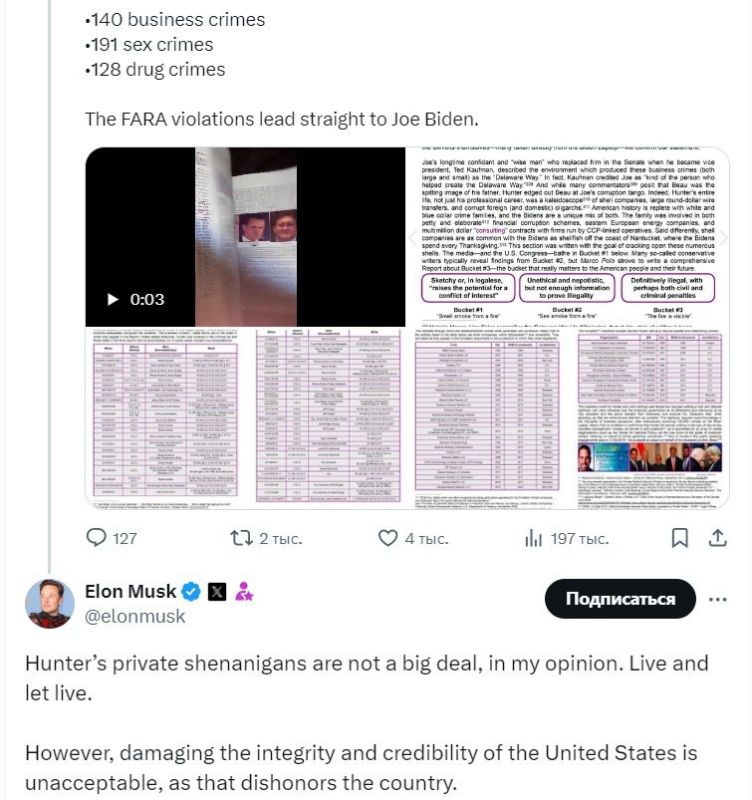752x800 pixels.
Task: Click the share post icon
Action: [716, 538]
